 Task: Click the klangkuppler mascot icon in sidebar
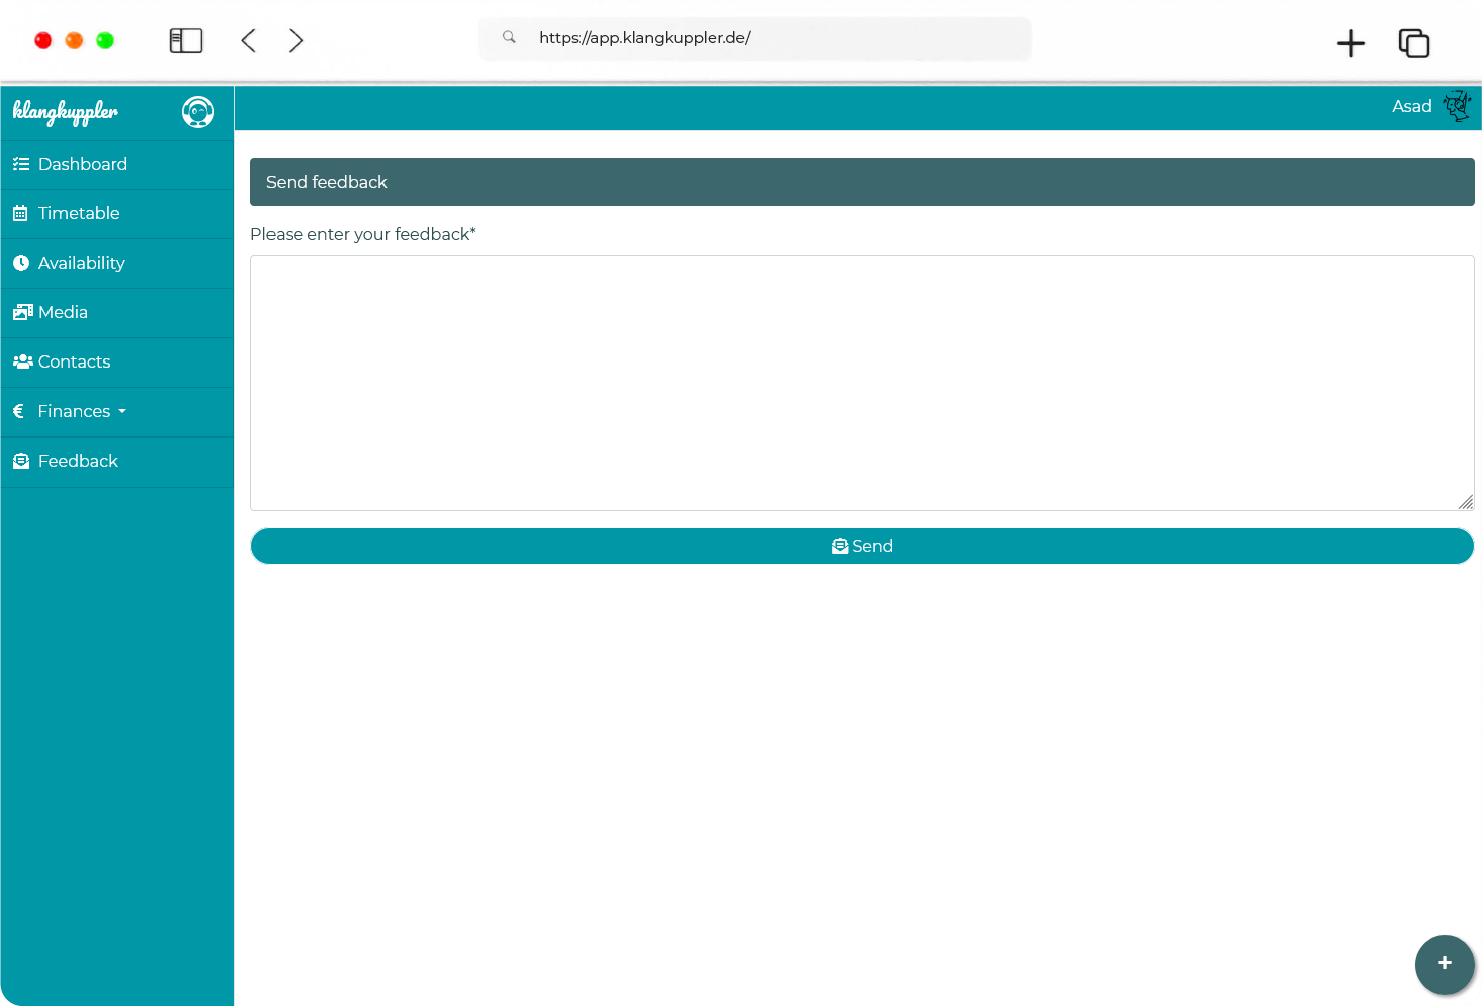pyautogui.click(x=198, y=112)
